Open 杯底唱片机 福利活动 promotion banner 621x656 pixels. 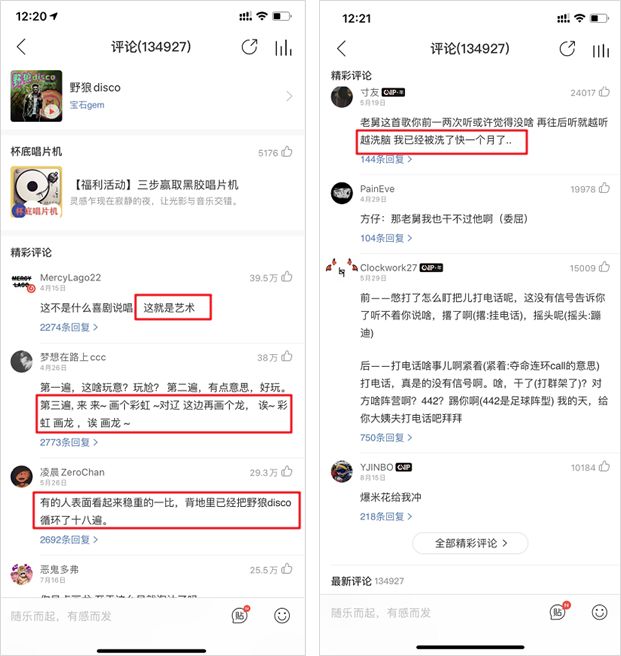153,192
